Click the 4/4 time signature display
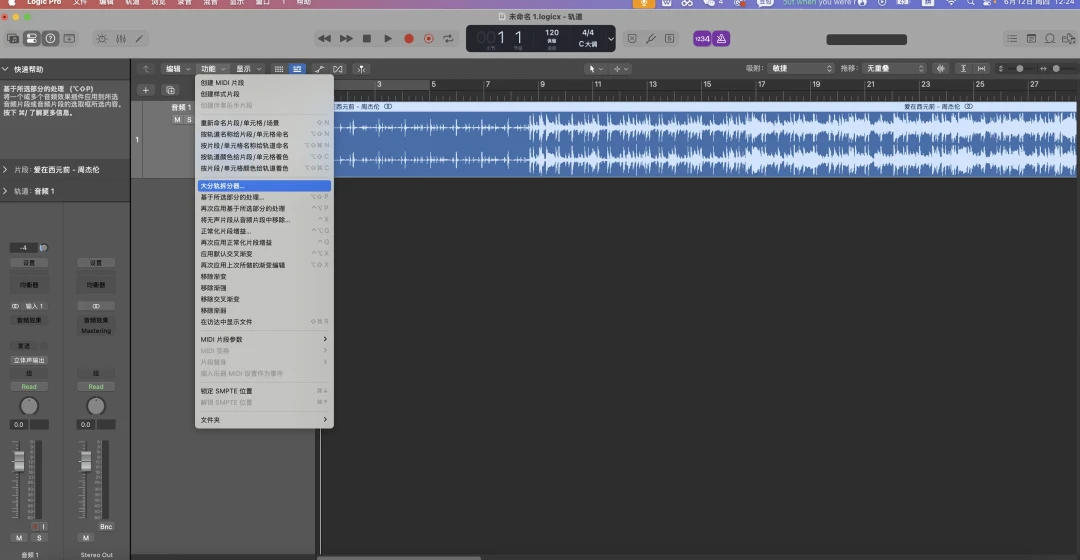The image size is (1080, 560). click(x=588, y=32)
